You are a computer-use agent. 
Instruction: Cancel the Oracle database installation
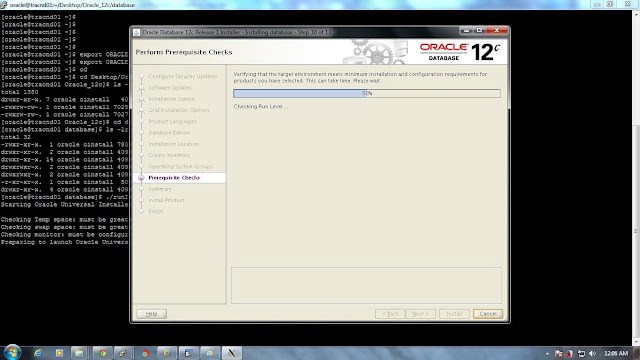(x=488, y=314)
